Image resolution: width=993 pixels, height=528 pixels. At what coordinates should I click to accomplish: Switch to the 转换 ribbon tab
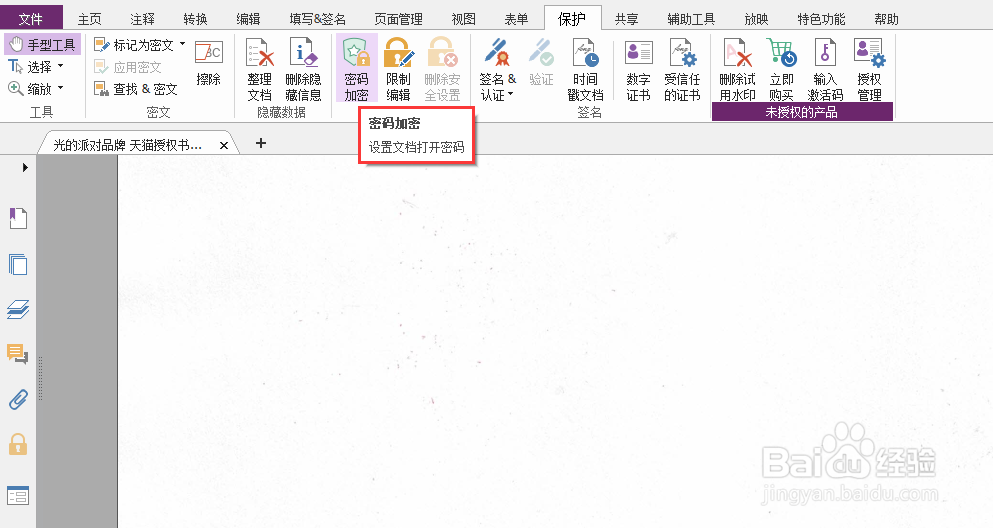coord(196,19)
